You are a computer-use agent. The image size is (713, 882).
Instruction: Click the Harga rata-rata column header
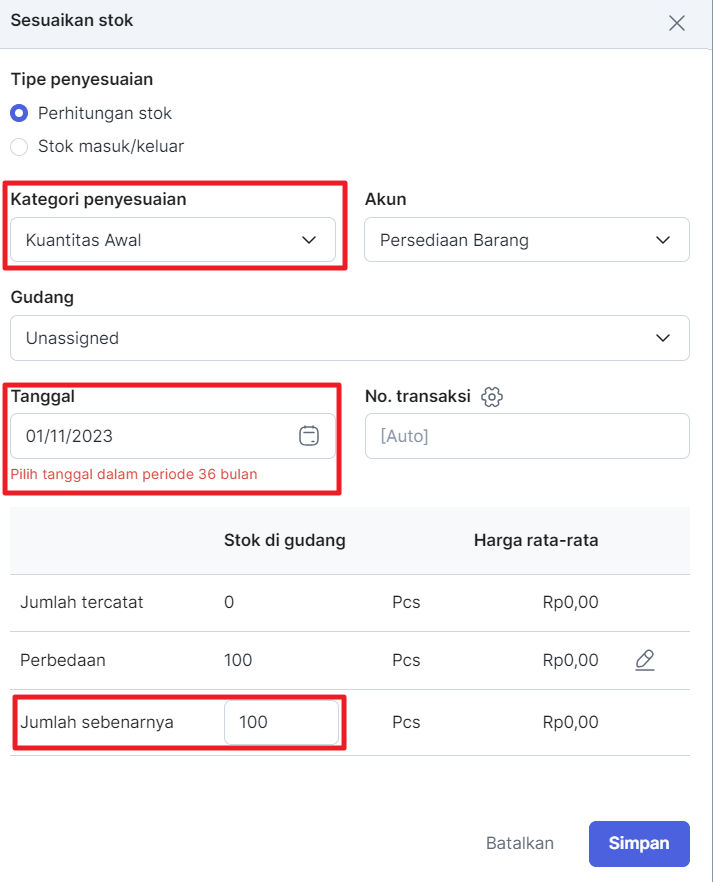click(x=536, y=541)
